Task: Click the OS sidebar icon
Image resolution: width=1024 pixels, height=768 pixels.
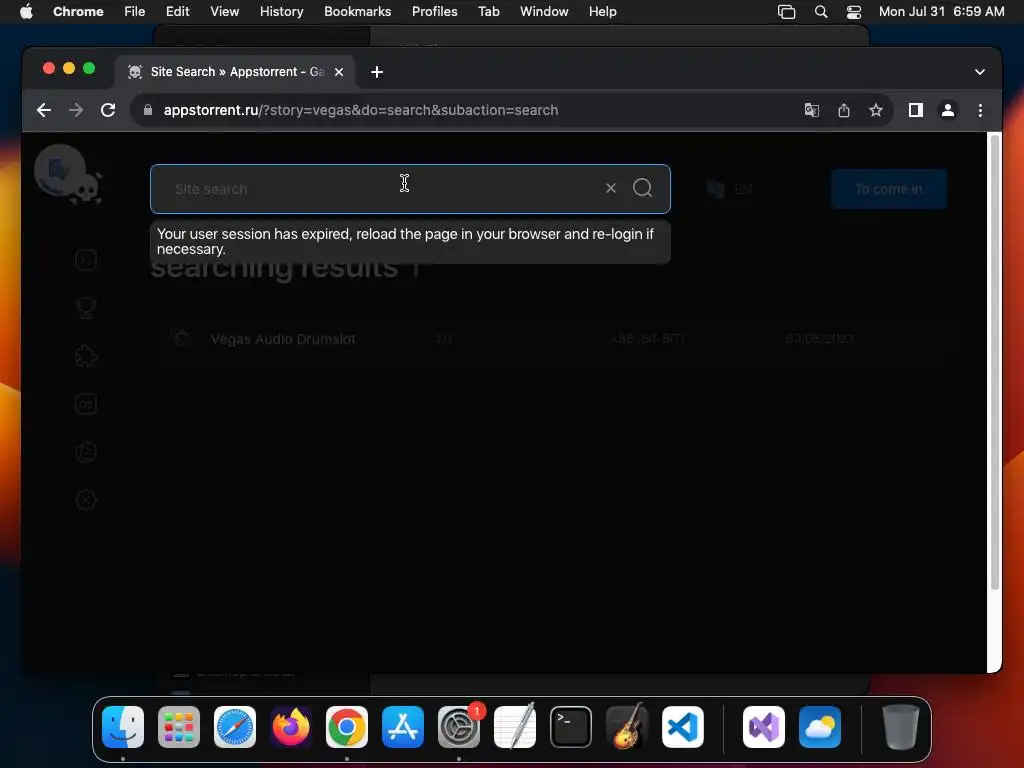Action: click(x=86, y=404)
